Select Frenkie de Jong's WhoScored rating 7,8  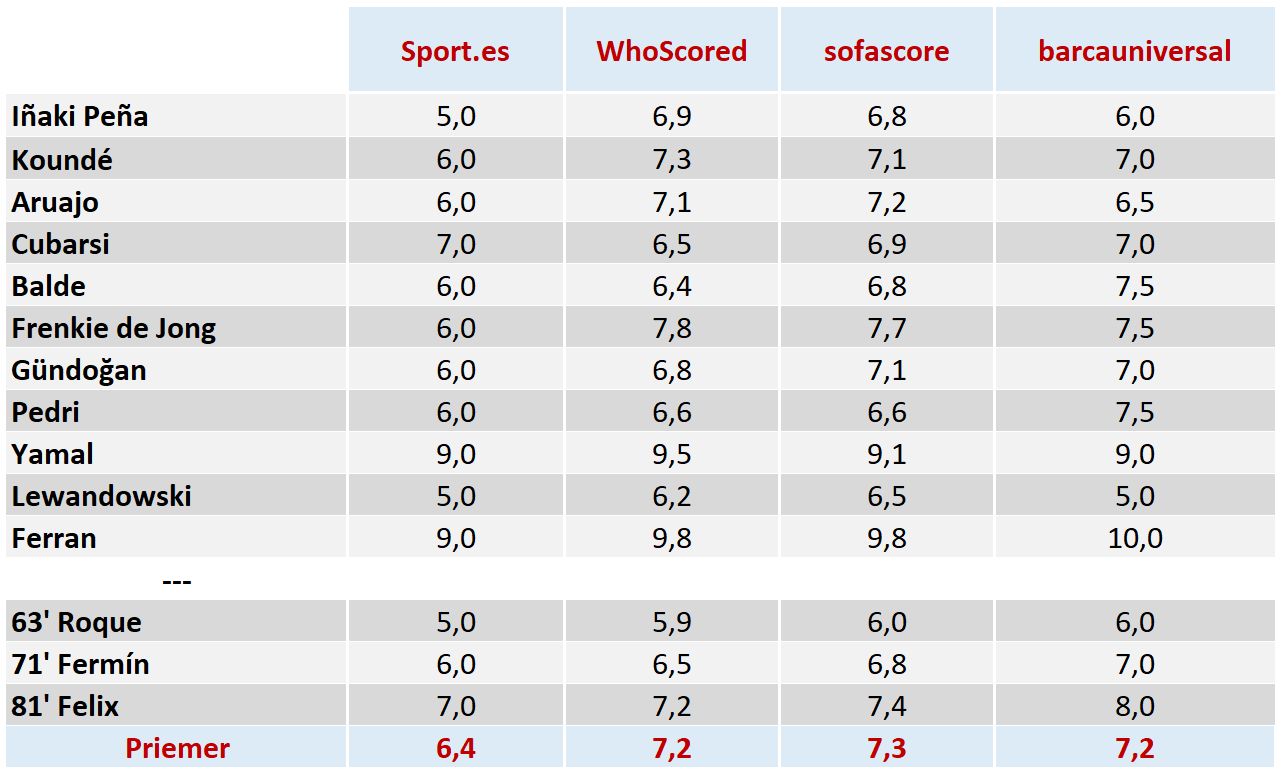(671, 328)
